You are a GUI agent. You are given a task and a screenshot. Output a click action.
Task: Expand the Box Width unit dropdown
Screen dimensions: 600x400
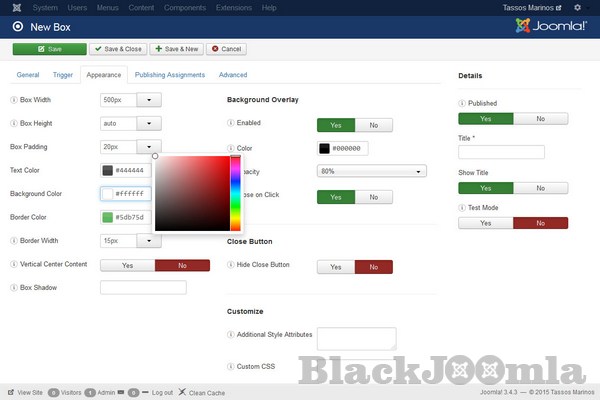pos(148,99)
